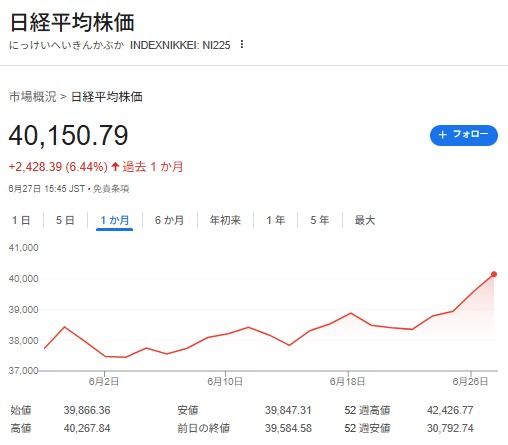The width and height of the screenshot is (508, 445).
Task: Click the 始値 value 39,866.36
Action: [87, 410]
